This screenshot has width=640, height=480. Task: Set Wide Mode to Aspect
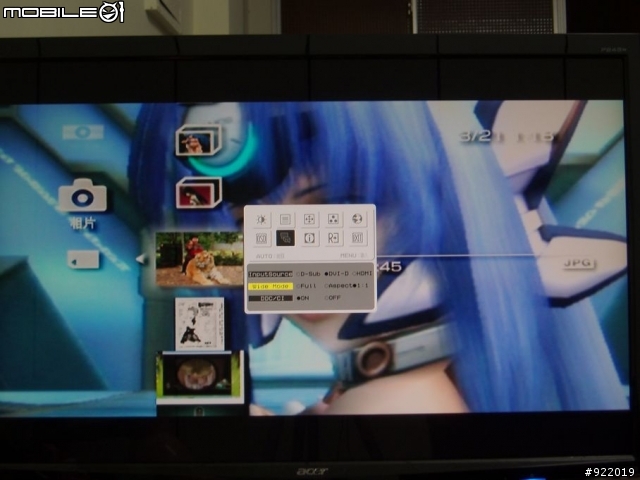[x=338, y=286]
